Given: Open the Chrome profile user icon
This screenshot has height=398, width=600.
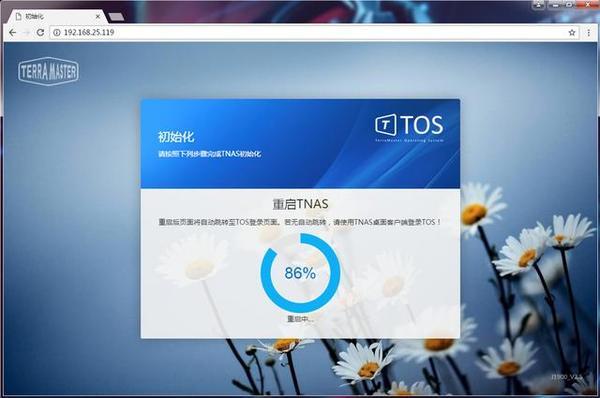Looking at the screenshot, I should 539,5.
